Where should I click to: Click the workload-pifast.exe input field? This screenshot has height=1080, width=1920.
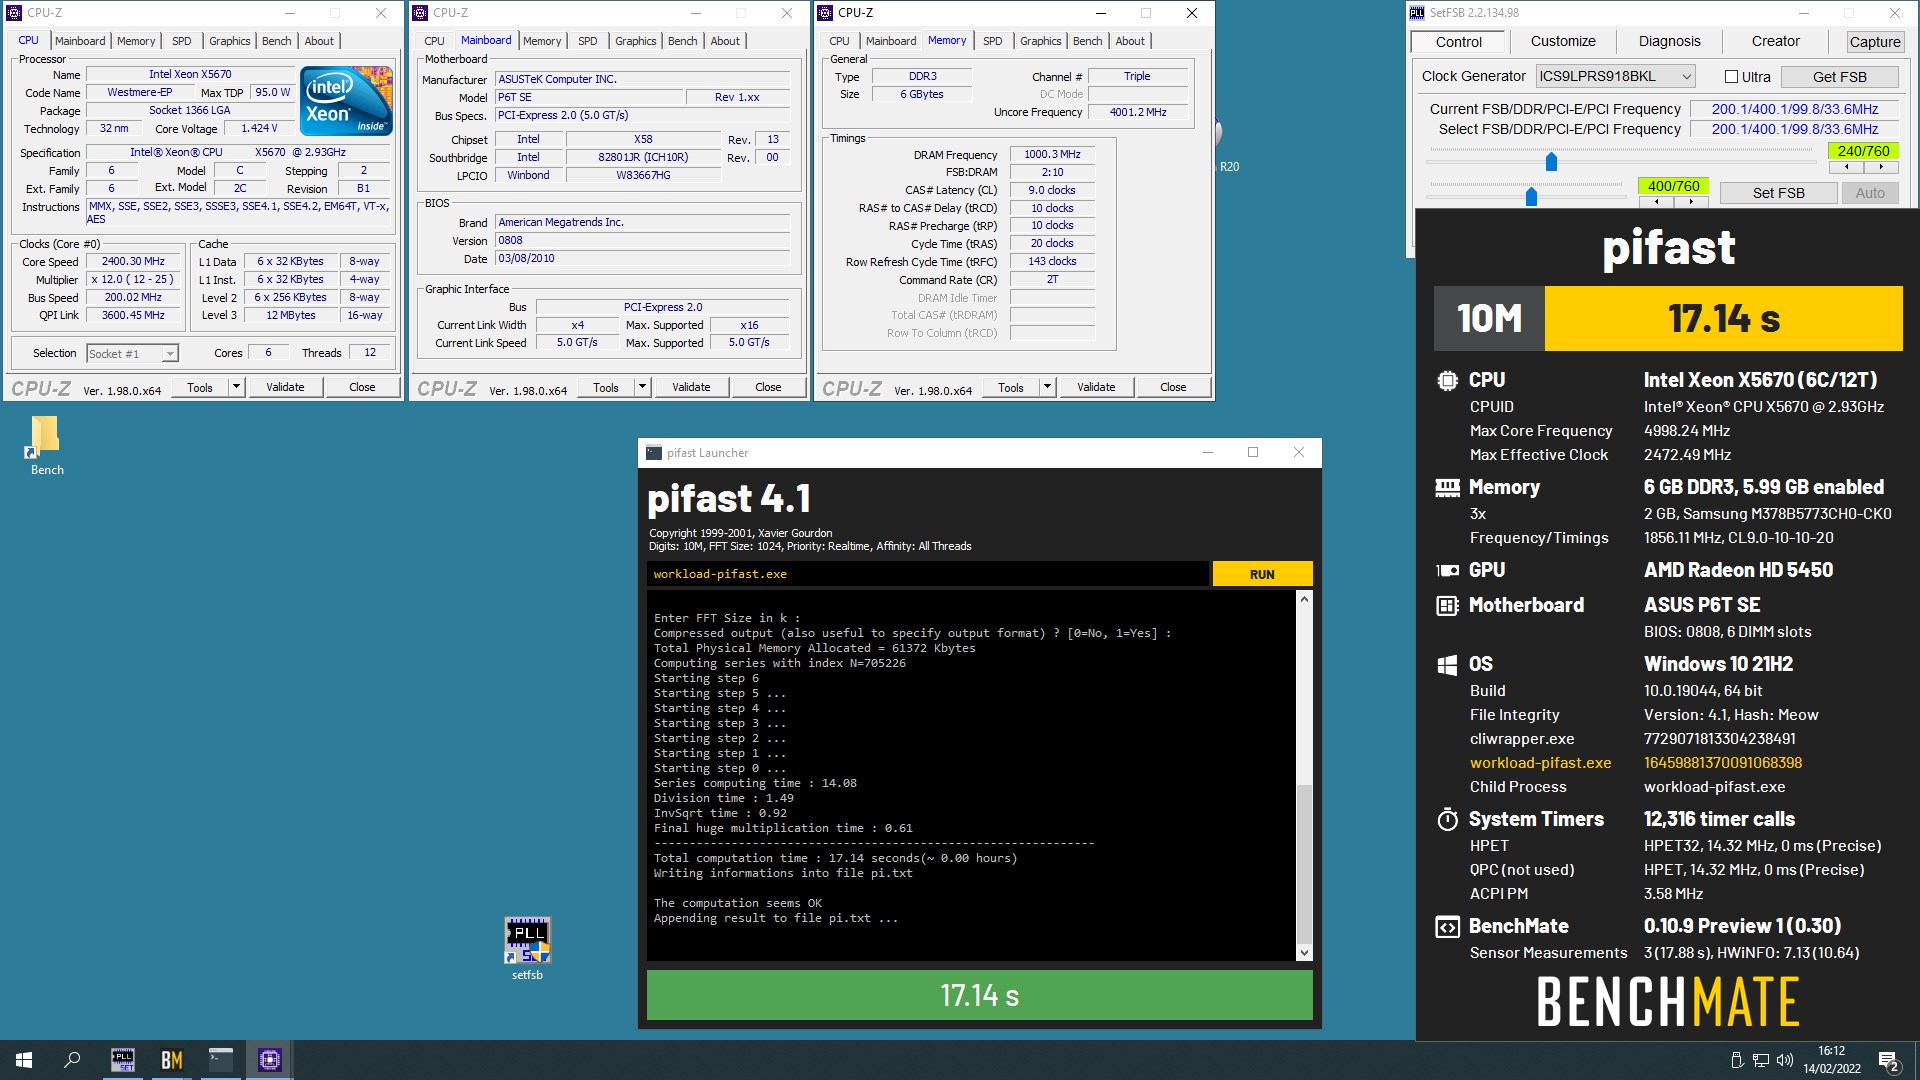tap(927, 574)
